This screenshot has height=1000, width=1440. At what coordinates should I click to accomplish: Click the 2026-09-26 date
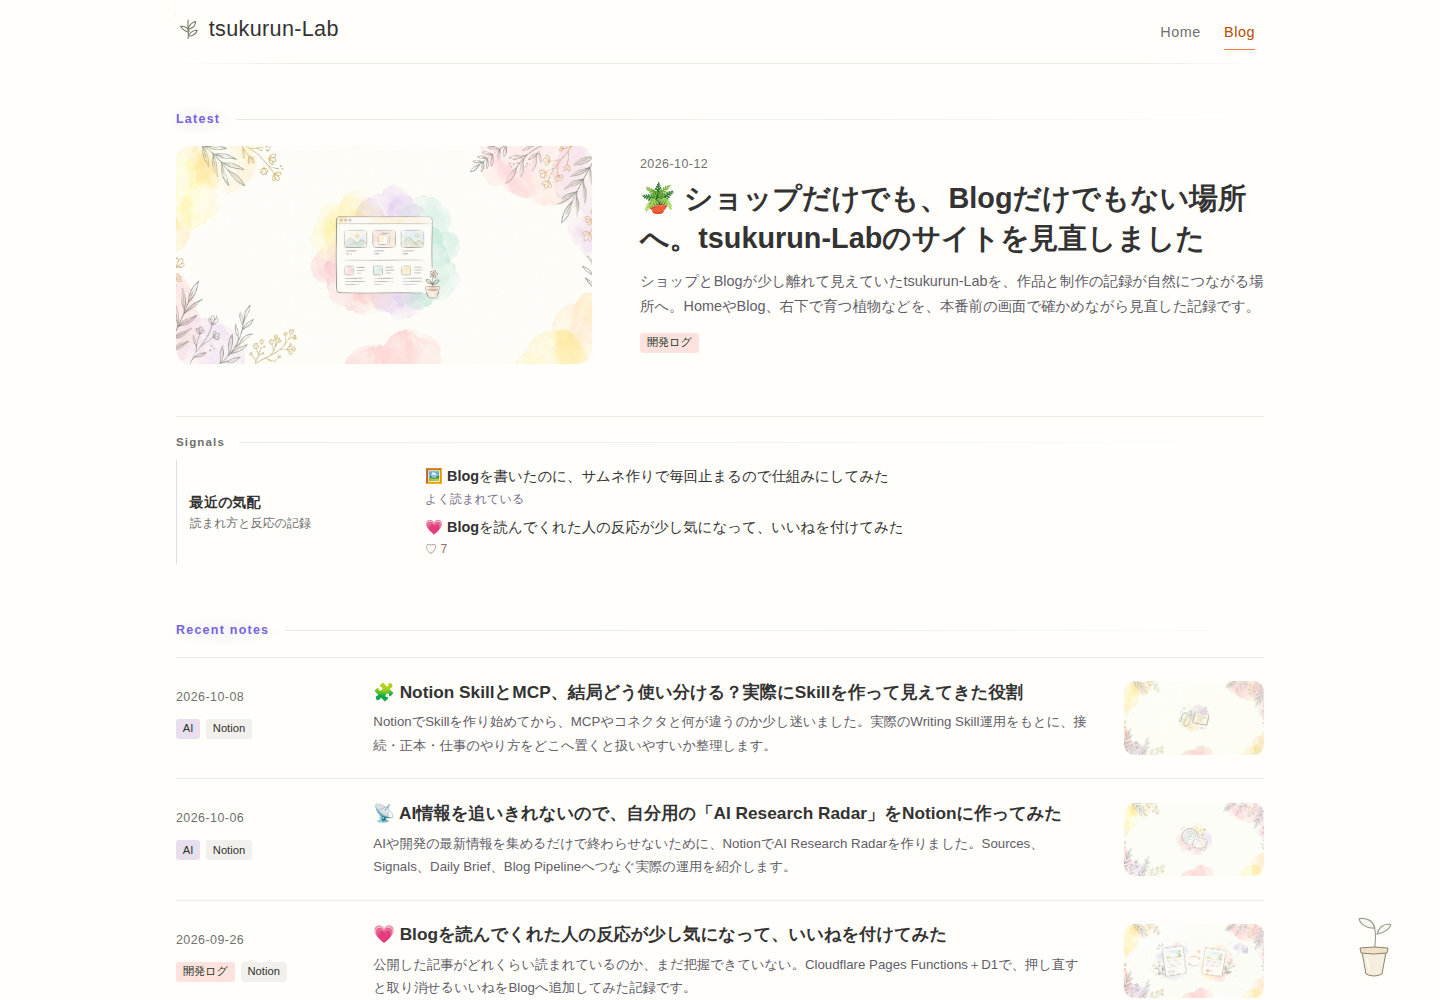[x=210, y=940]
